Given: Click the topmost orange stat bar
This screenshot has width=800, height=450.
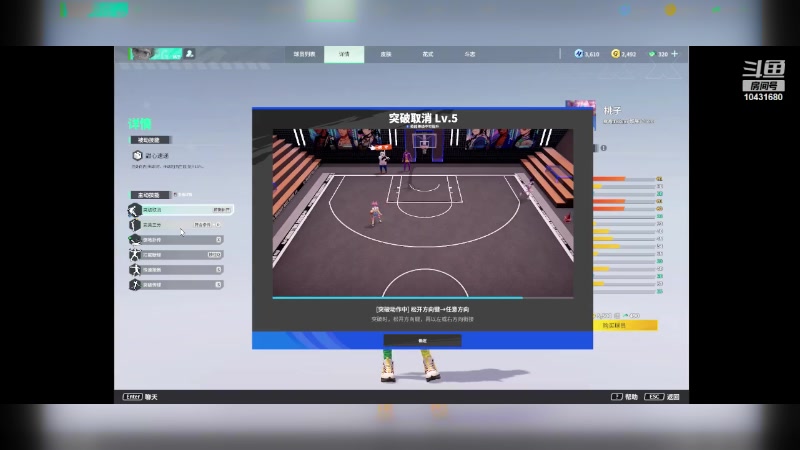Looking at the screenshot, I should [x=623, y=179].
